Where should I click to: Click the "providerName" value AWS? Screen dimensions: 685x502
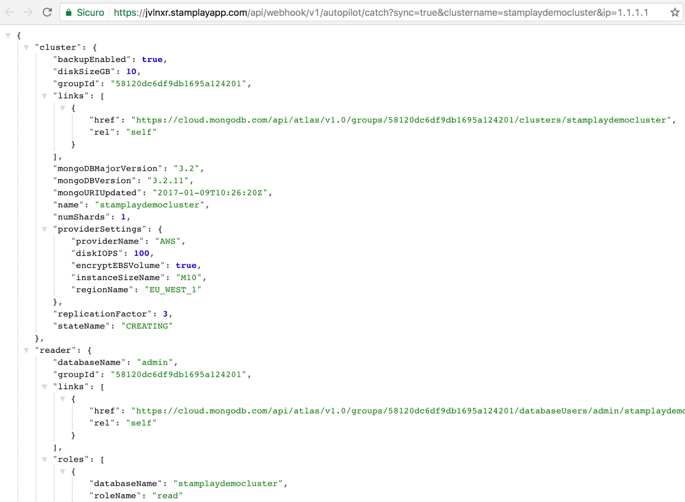coord(168,241)
